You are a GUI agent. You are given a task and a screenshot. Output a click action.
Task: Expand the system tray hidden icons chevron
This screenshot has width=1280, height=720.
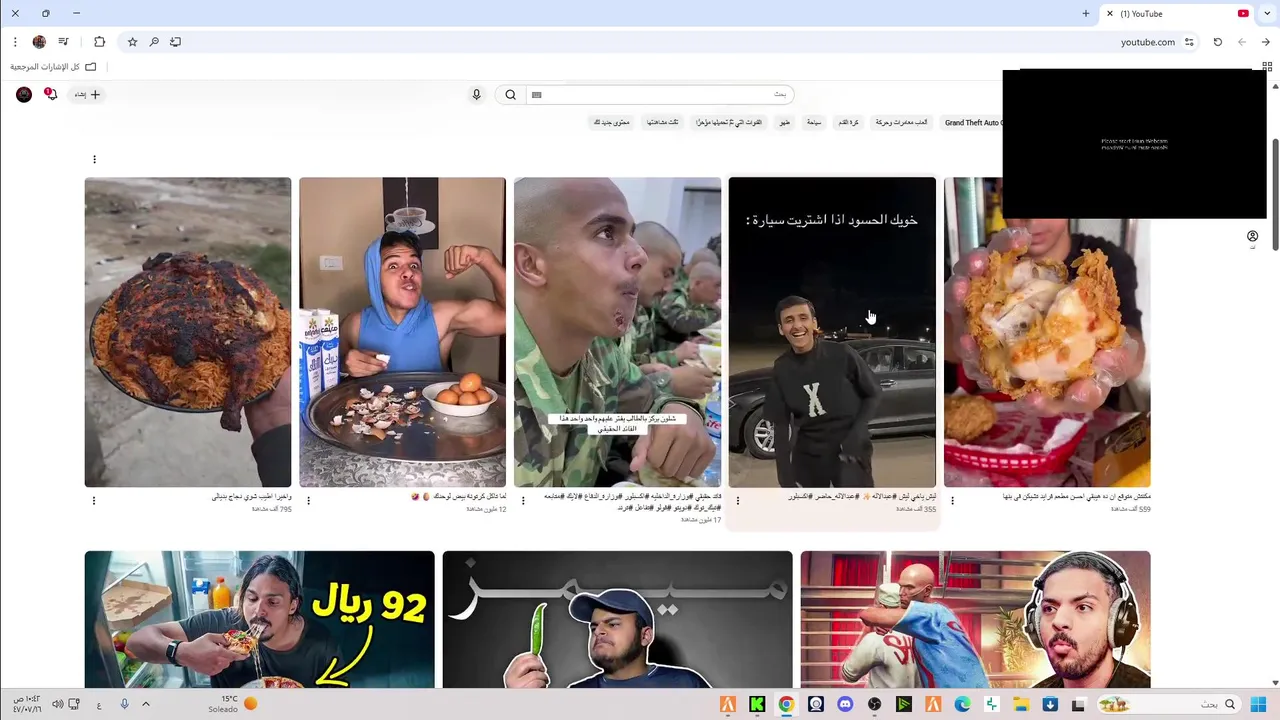tap(145, 704)
